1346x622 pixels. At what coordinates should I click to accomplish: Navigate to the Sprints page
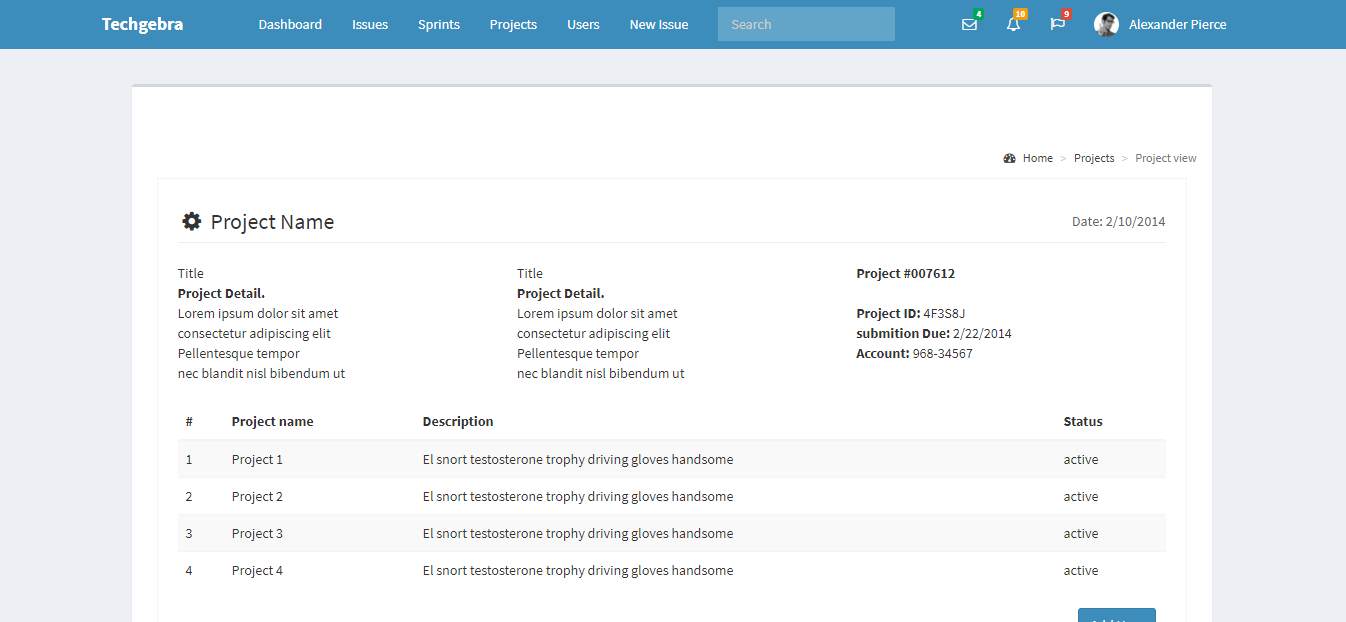click(x=439, y=25)
